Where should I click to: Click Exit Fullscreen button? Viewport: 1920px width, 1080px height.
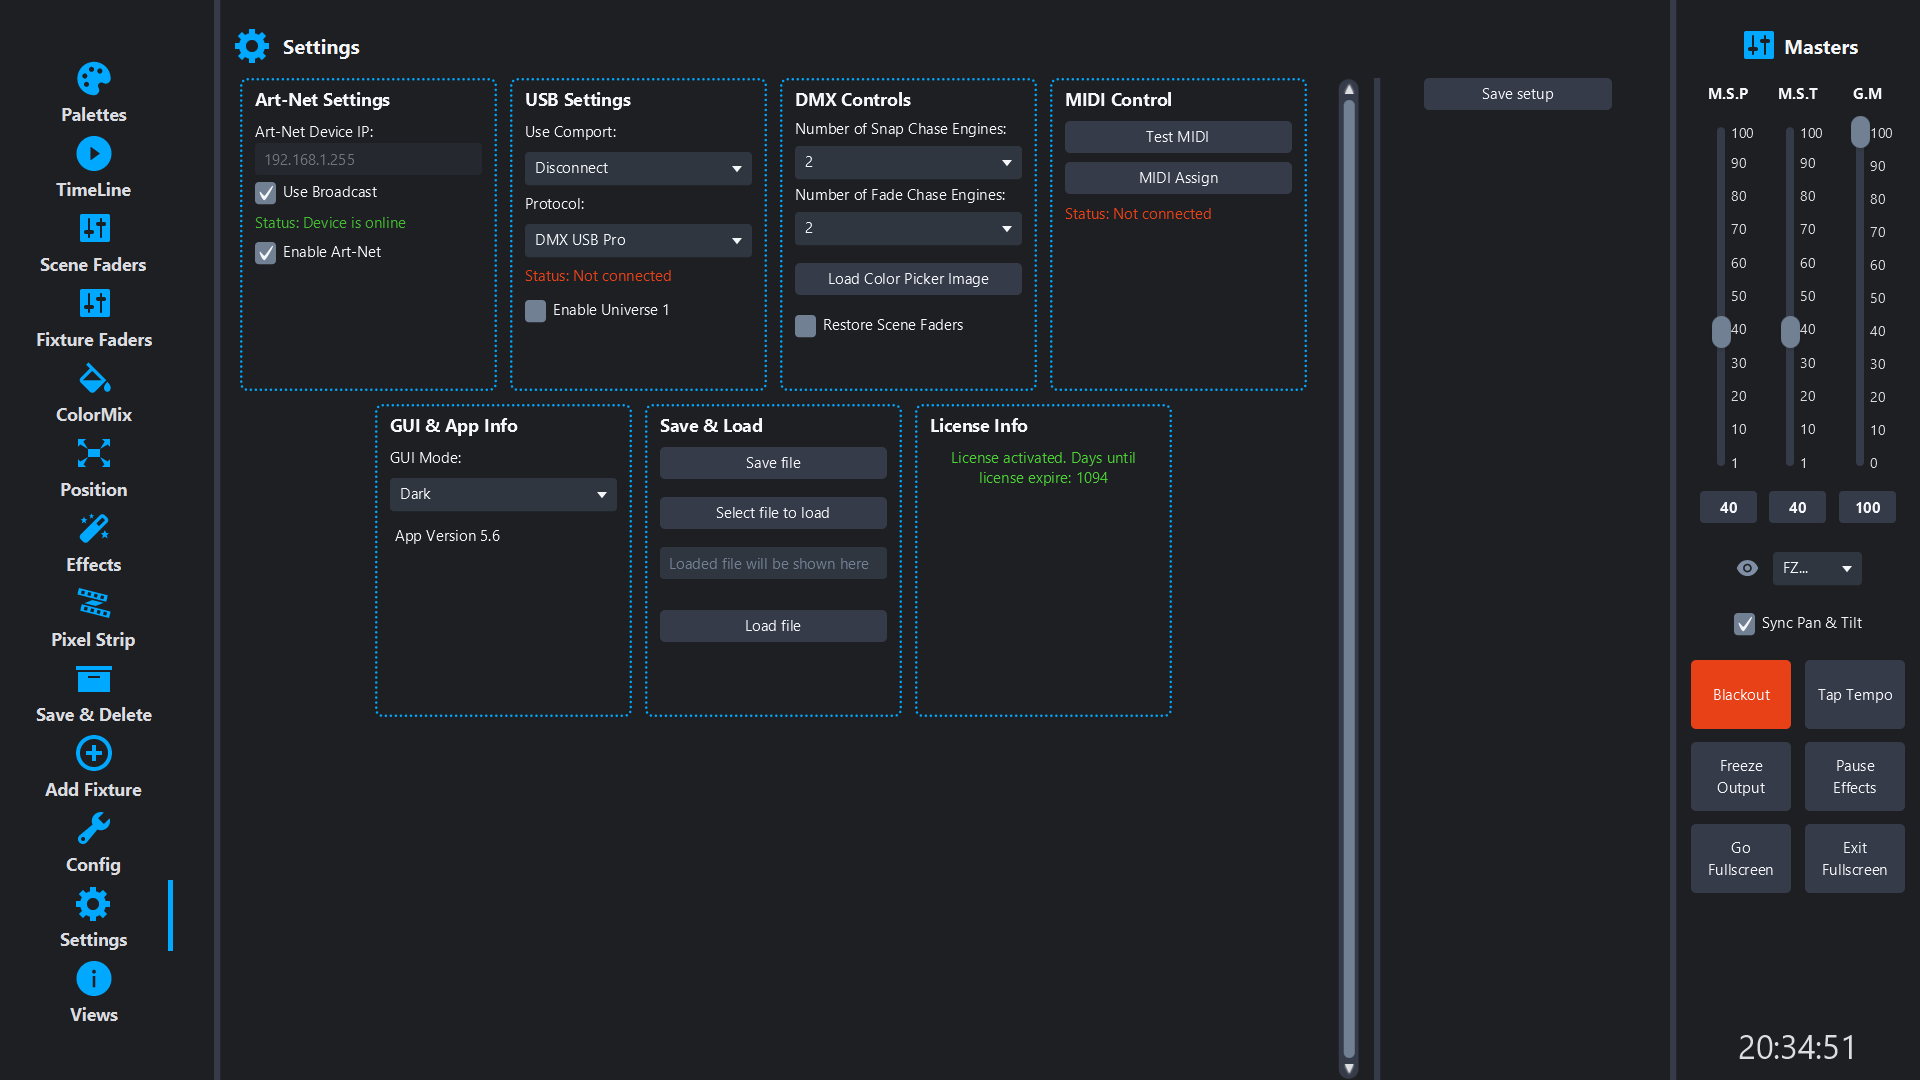click(x=1855, y=859)
